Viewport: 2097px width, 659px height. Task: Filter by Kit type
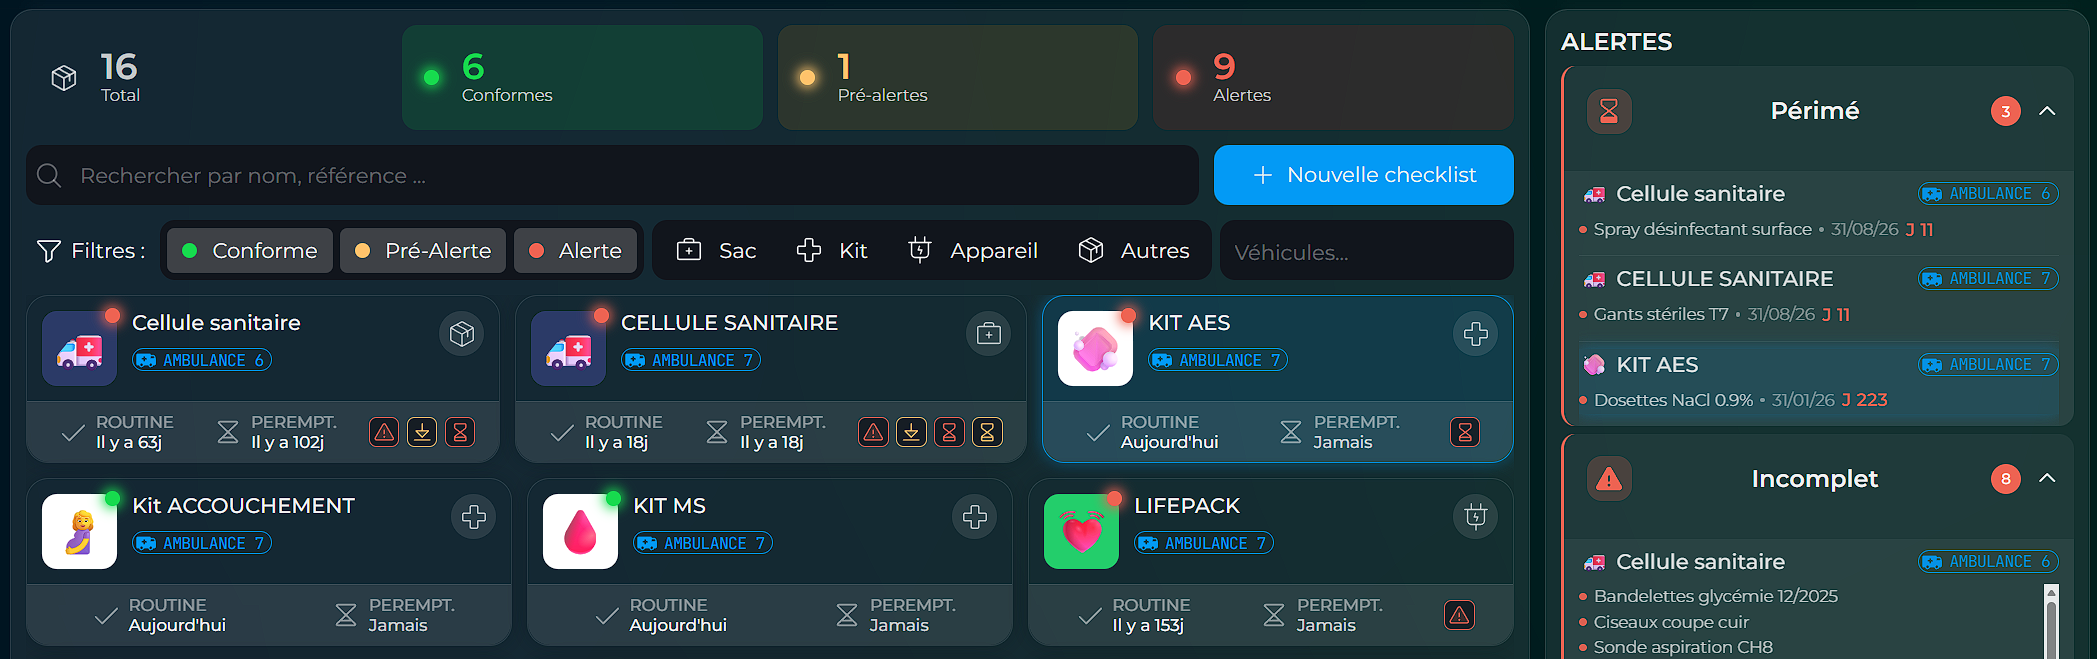[x=832, y=250]
